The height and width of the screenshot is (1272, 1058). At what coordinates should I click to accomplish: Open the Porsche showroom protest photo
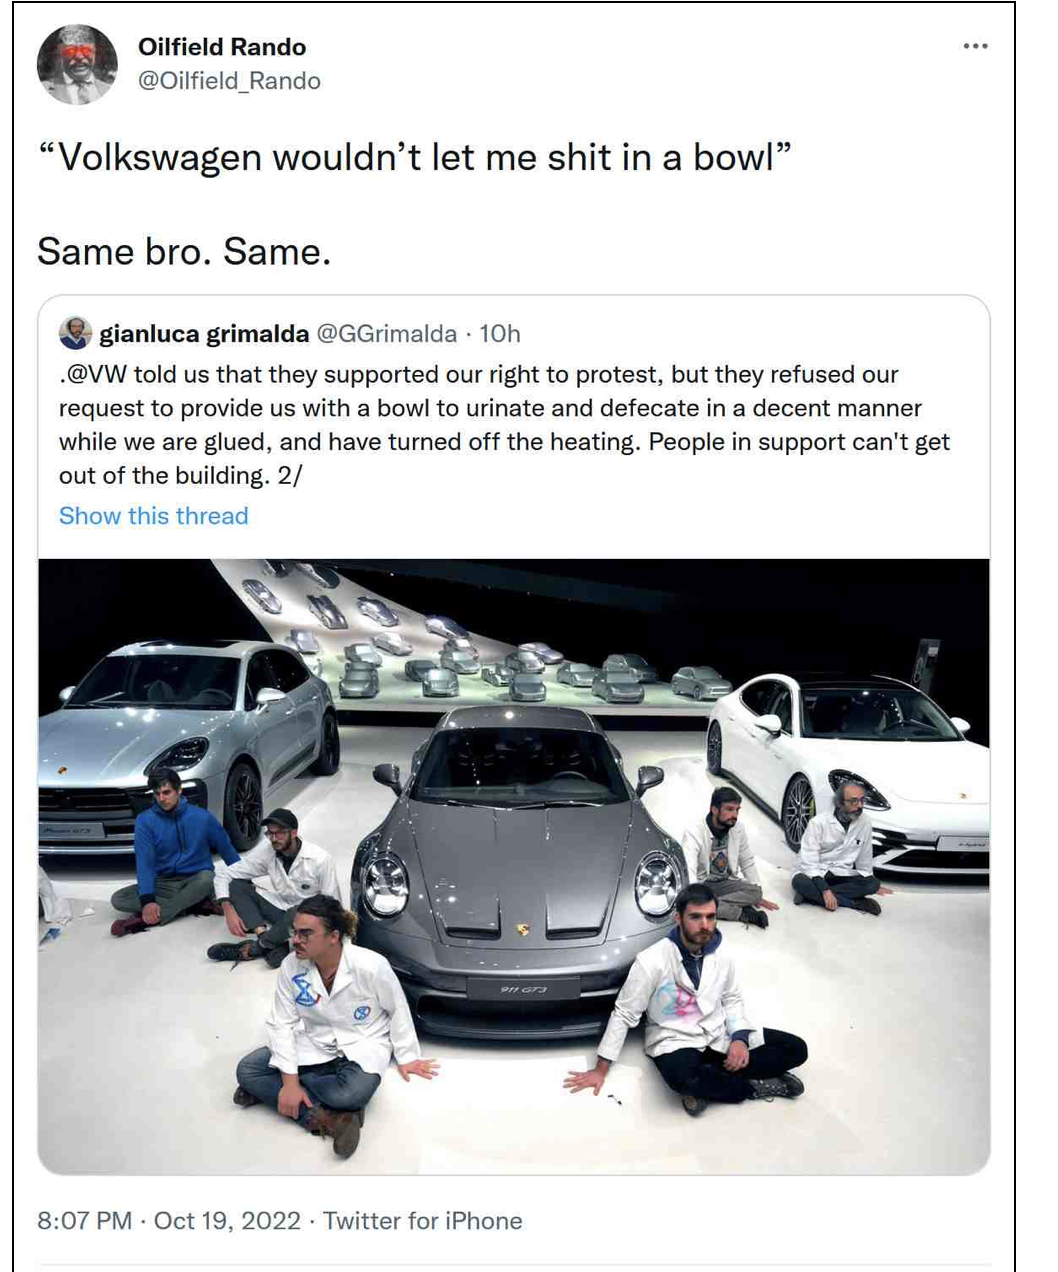pyautogui.click(x=514, y=866)
